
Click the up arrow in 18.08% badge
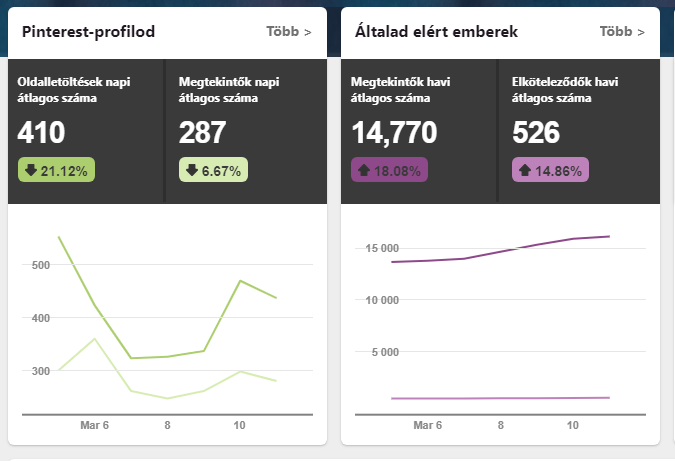tap(363, 170)
